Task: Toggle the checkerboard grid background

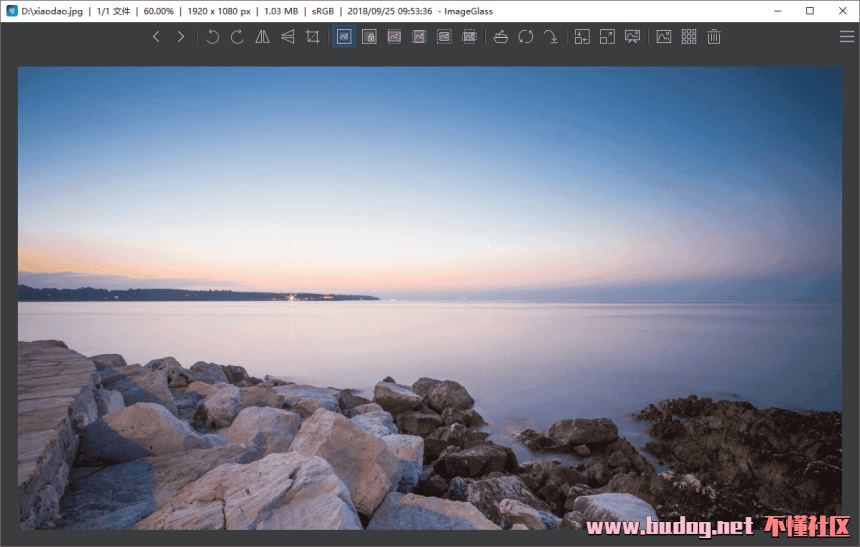Action: pyautogui.click(x=689, y=37)
